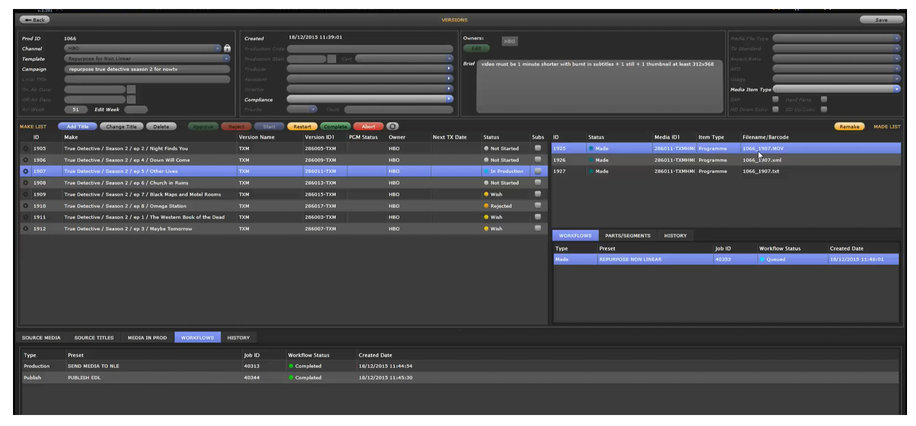Open the Aspect Ratio dropdown
This screenshot has width=916, height=426.
point(837,58)
